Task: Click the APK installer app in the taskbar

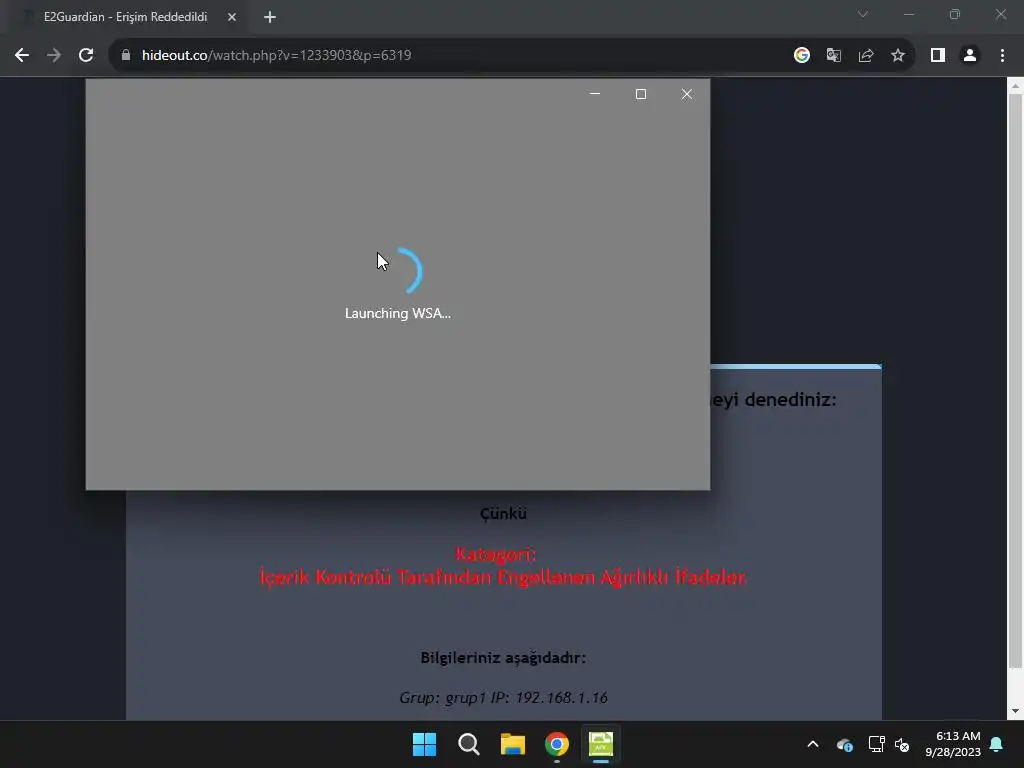Action: (x=601, y=744)
